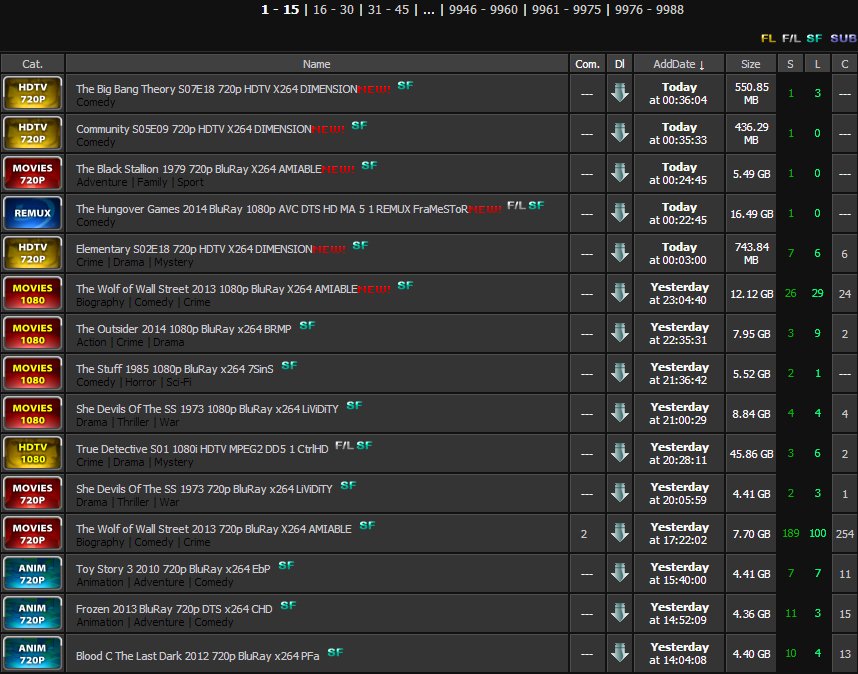
Task: Click the AddDate sort arrow to reverse order
Action: point(703,63)
